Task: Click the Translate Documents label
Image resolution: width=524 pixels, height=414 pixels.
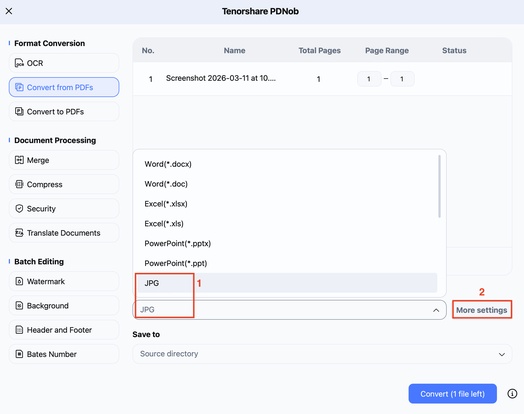Action: coord(63,233)
